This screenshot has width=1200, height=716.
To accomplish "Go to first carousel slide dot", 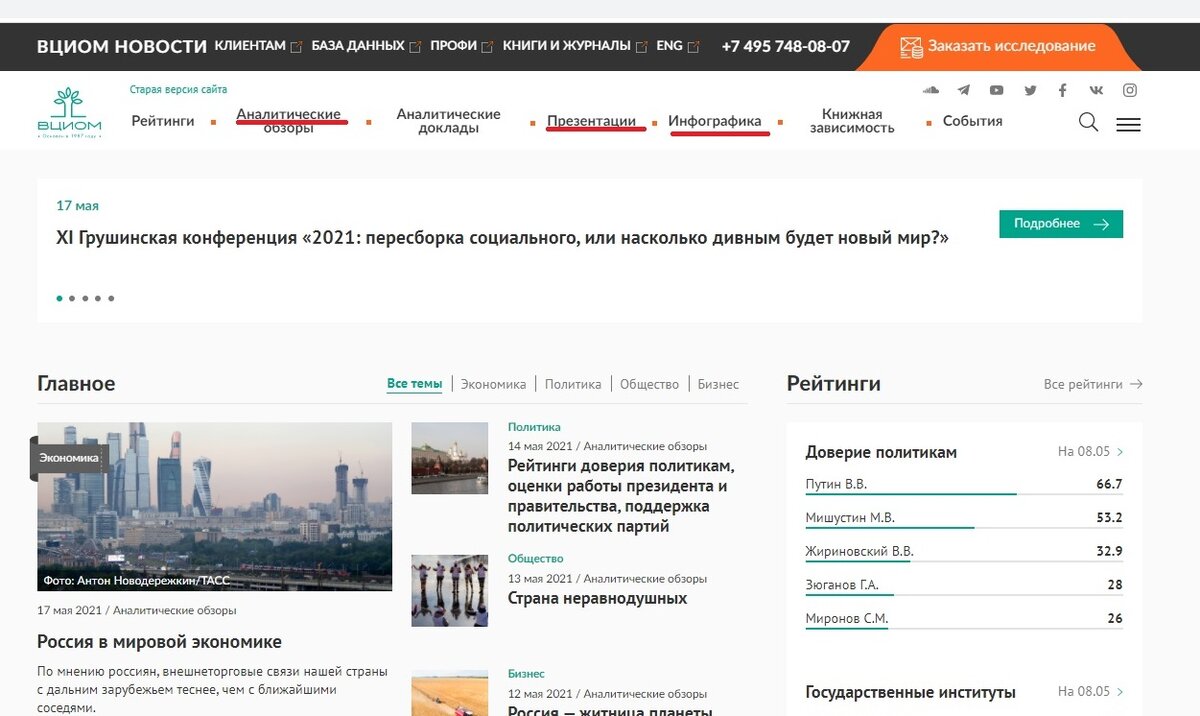I will [60, 298].
